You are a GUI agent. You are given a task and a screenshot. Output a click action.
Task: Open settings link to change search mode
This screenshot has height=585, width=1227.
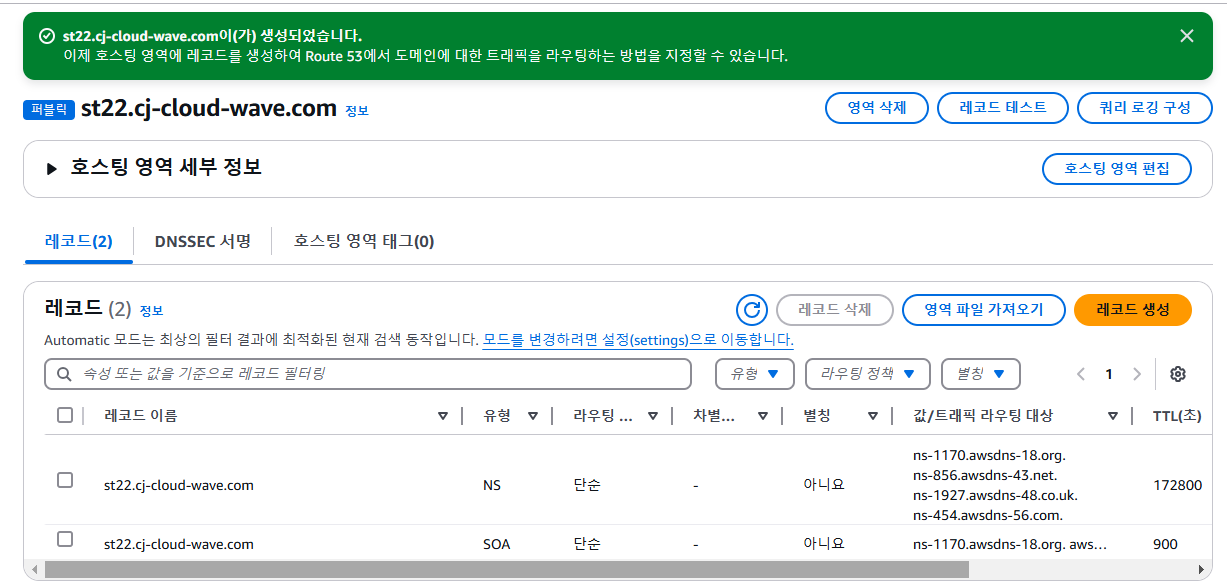[x=638, y=340]
